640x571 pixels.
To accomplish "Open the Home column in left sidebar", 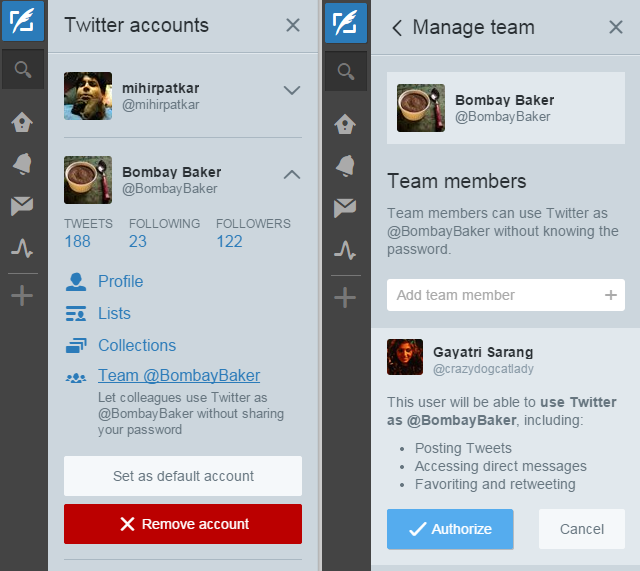I will (22, 122).
